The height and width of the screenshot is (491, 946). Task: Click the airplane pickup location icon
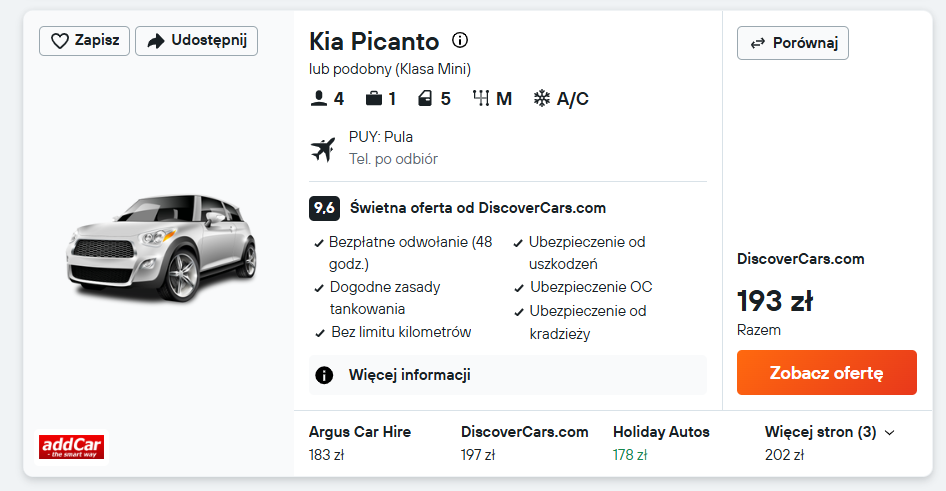point(323,149)
